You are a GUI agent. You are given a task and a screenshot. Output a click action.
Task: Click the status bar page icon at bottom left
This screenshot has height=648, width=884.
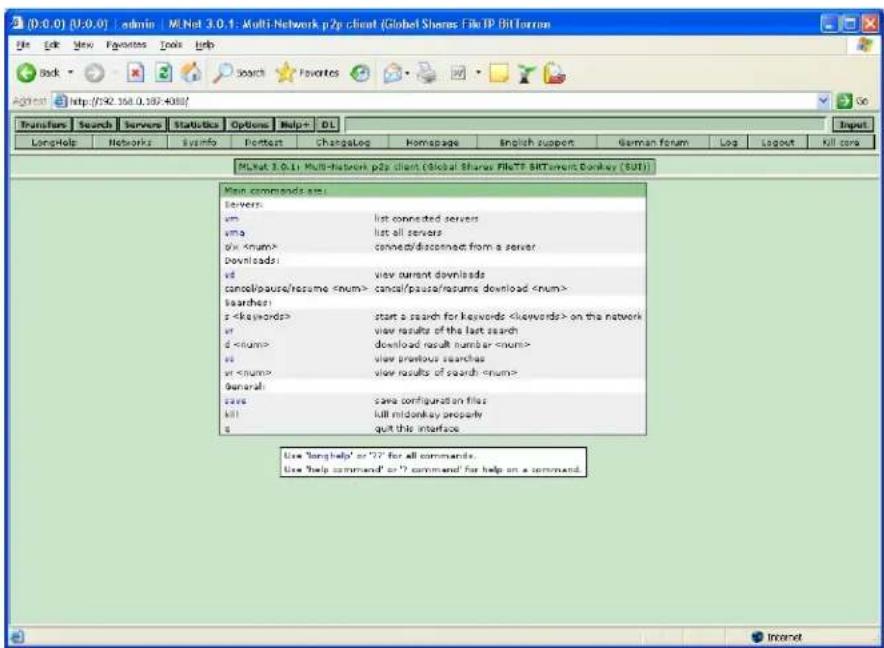pos(17,637)
